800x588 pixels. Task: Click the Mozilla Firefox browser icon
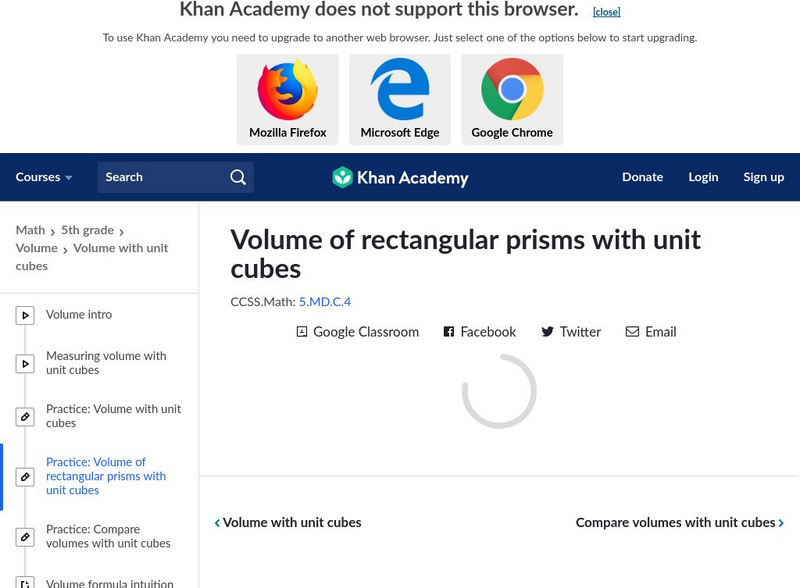[288, 91]
